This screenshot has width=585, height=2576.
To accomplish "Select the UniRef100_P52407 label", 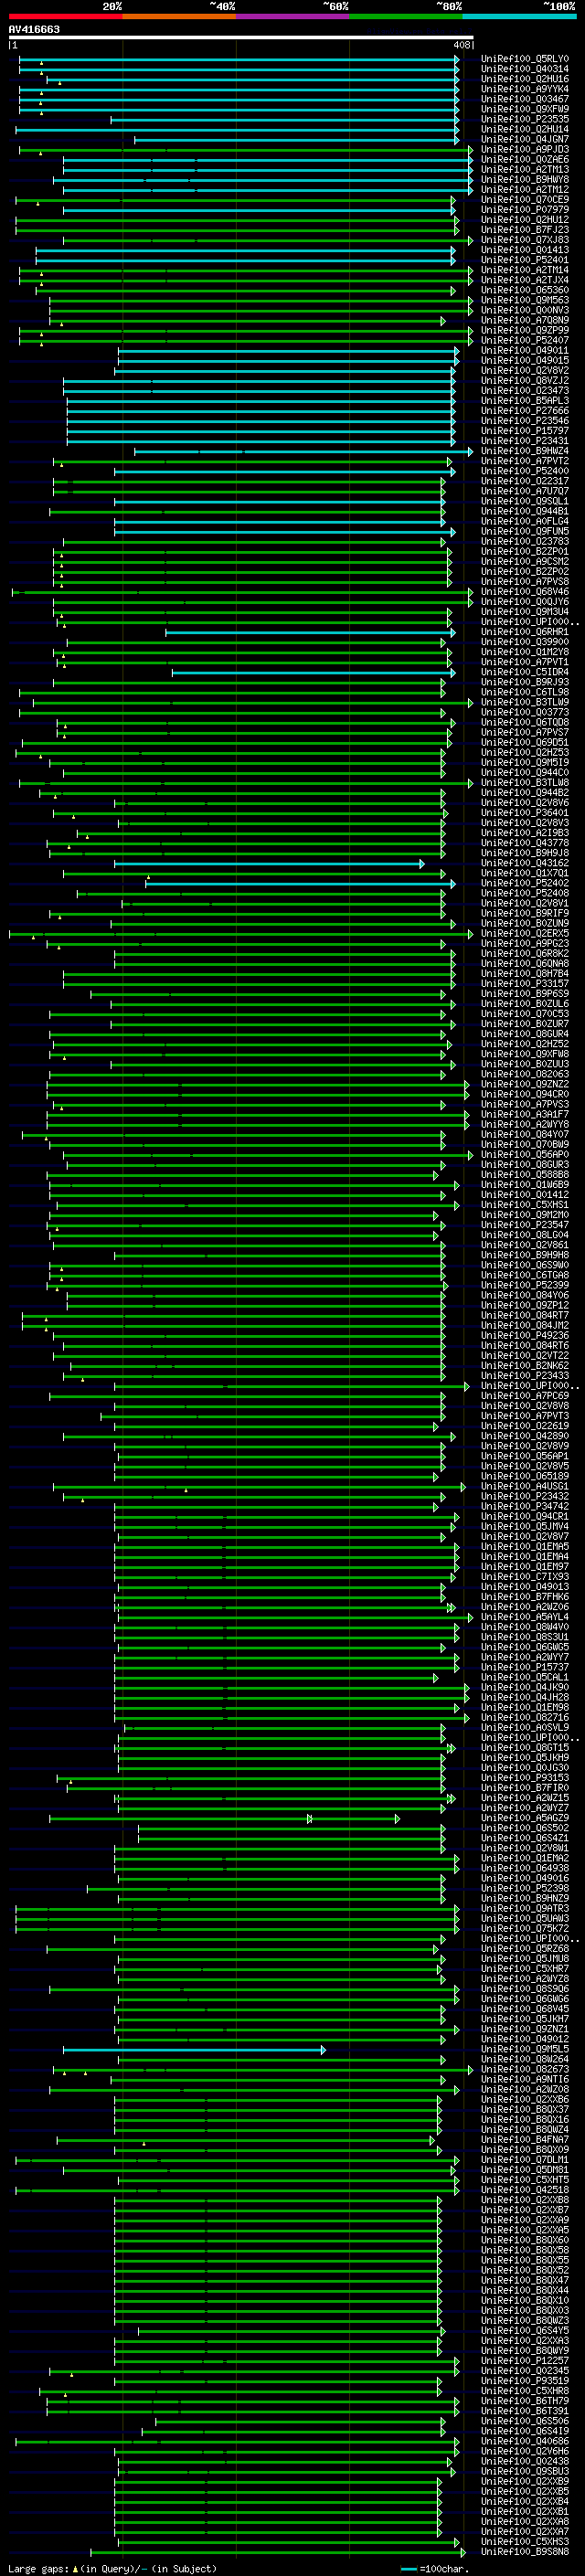I will (x=525, y=340).
